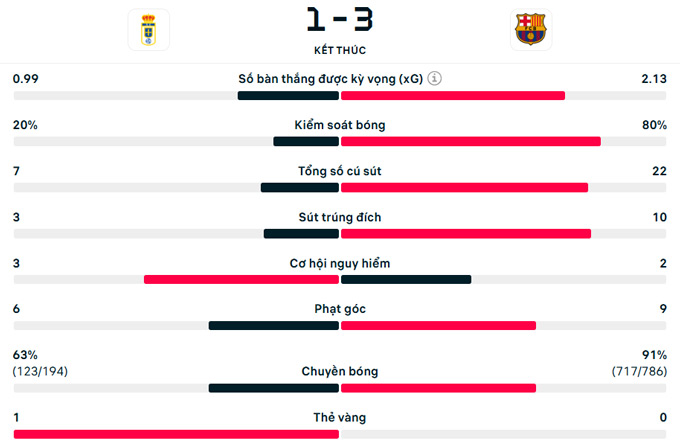
Task: Select the Thẻ vàng stat label
Action: point(340,417)
